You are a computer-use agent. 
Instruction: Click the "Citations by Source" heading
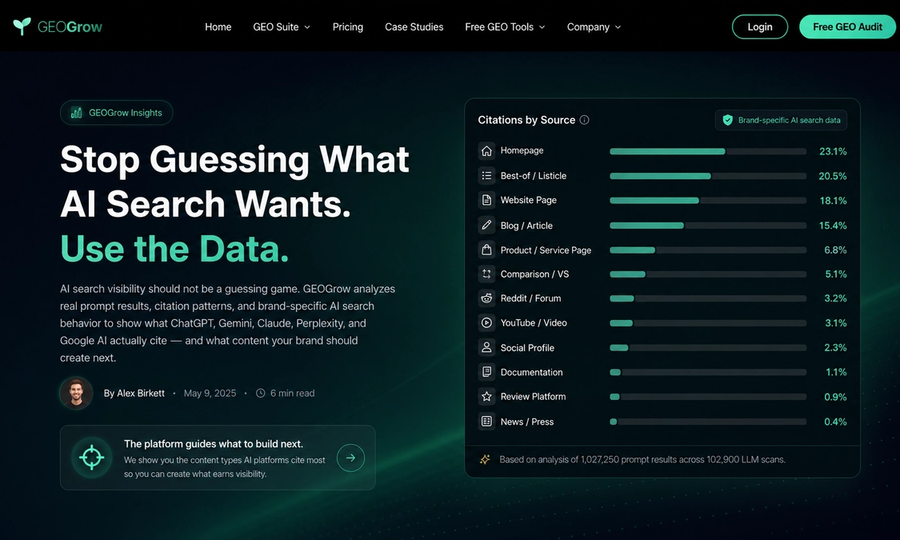coord(526,120)
